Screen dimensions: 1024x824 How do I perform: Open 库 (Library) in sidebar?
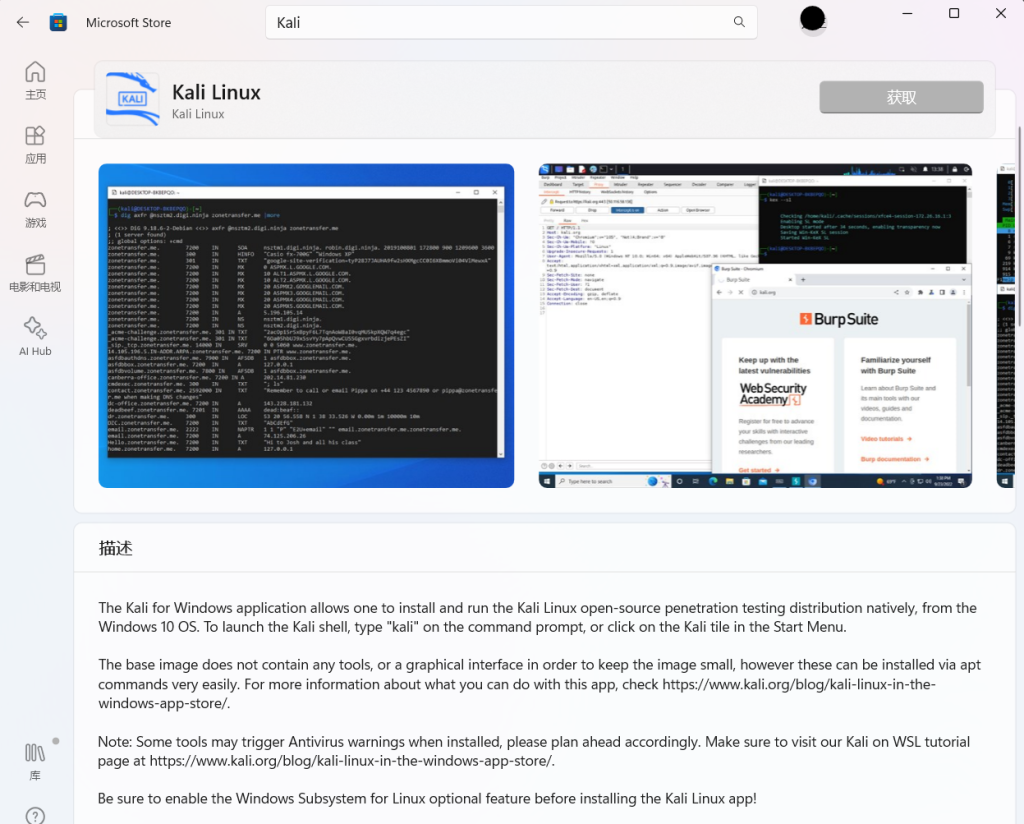(35, 762)
